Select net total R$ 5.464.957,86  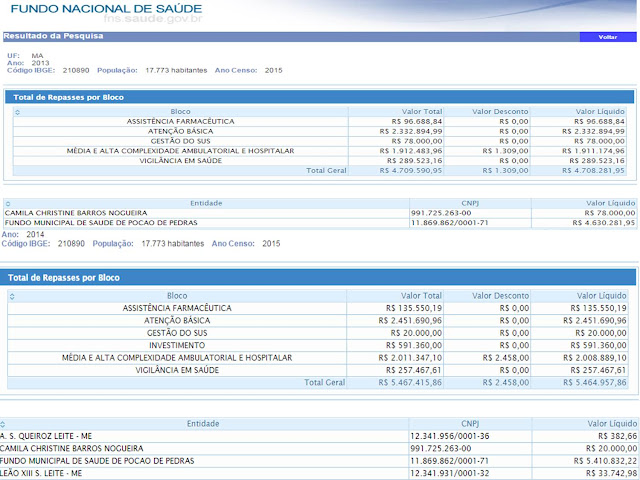pyautogui.click(x=595, y=383)
